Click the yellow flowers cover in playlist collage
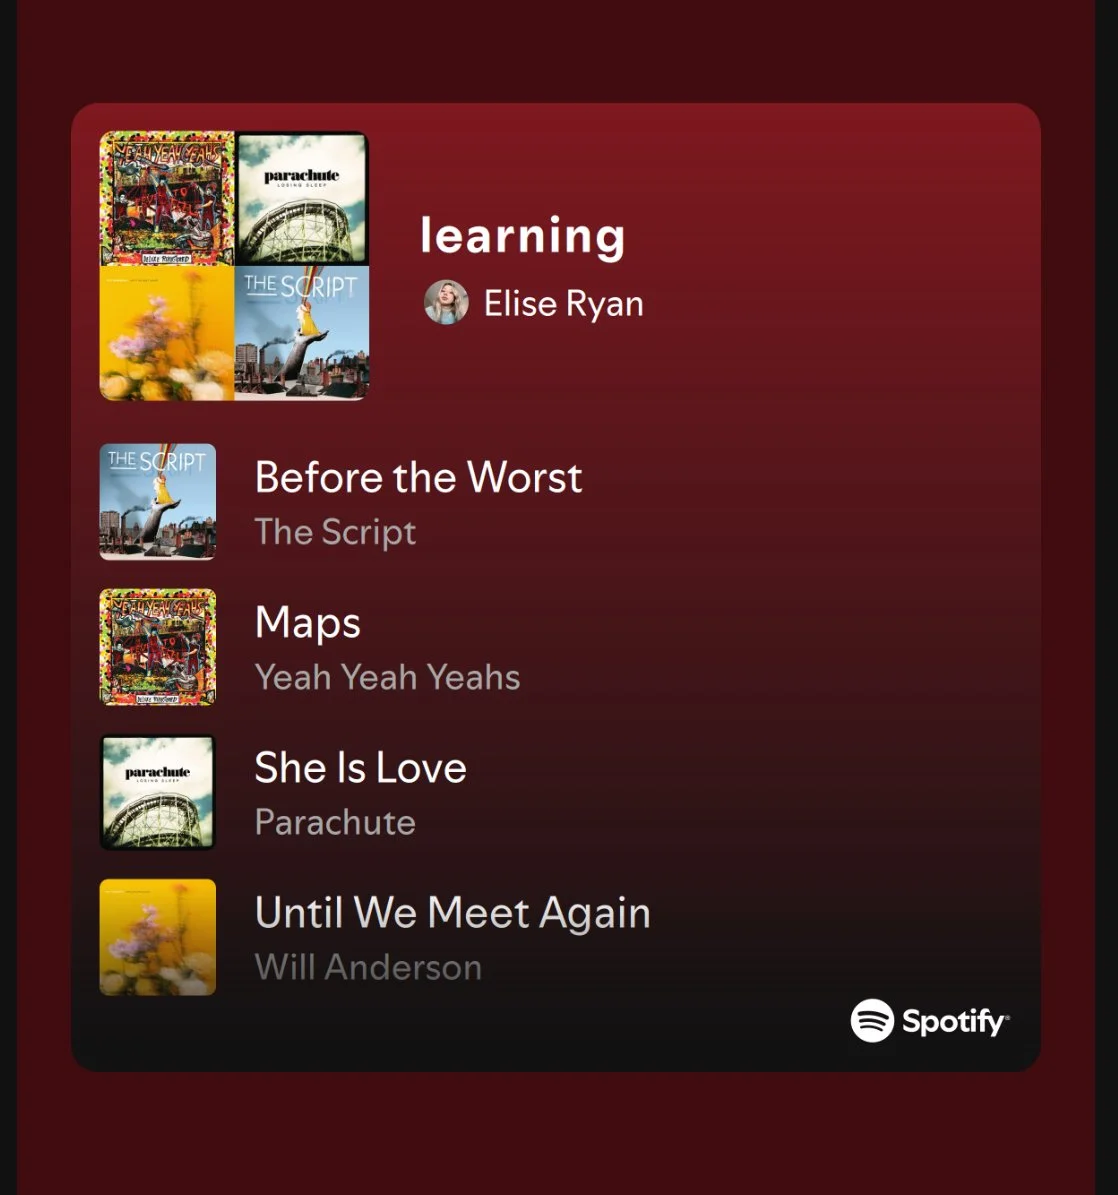The height and width of the screenshot is (1195, 1118). coord(167,333)
